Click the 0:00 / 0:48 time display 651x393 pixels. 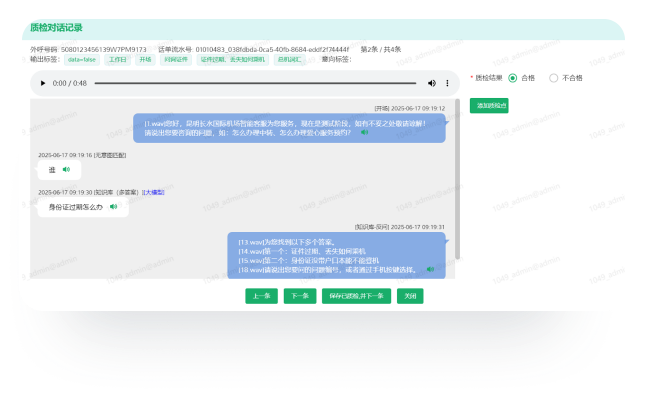(70, 83)
